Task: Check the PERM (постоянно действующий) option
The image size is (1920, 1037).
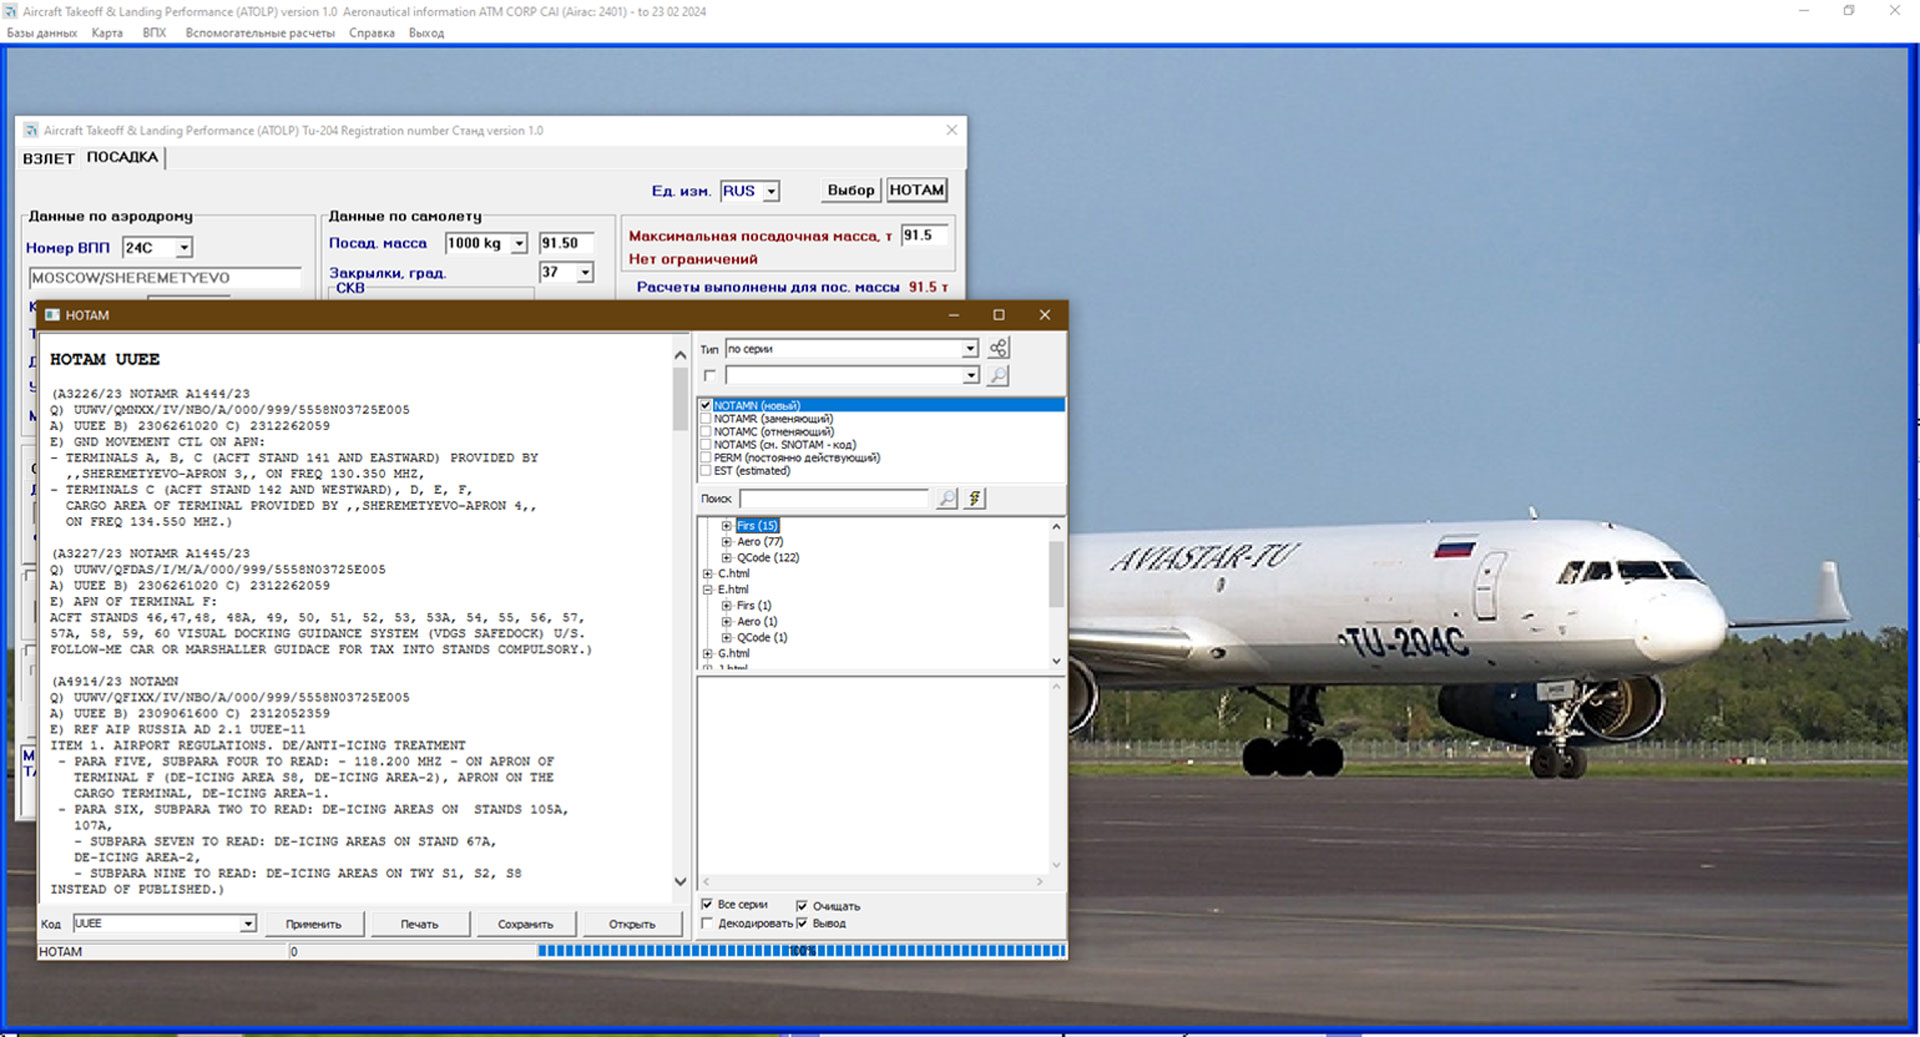Action: [706, 458]
